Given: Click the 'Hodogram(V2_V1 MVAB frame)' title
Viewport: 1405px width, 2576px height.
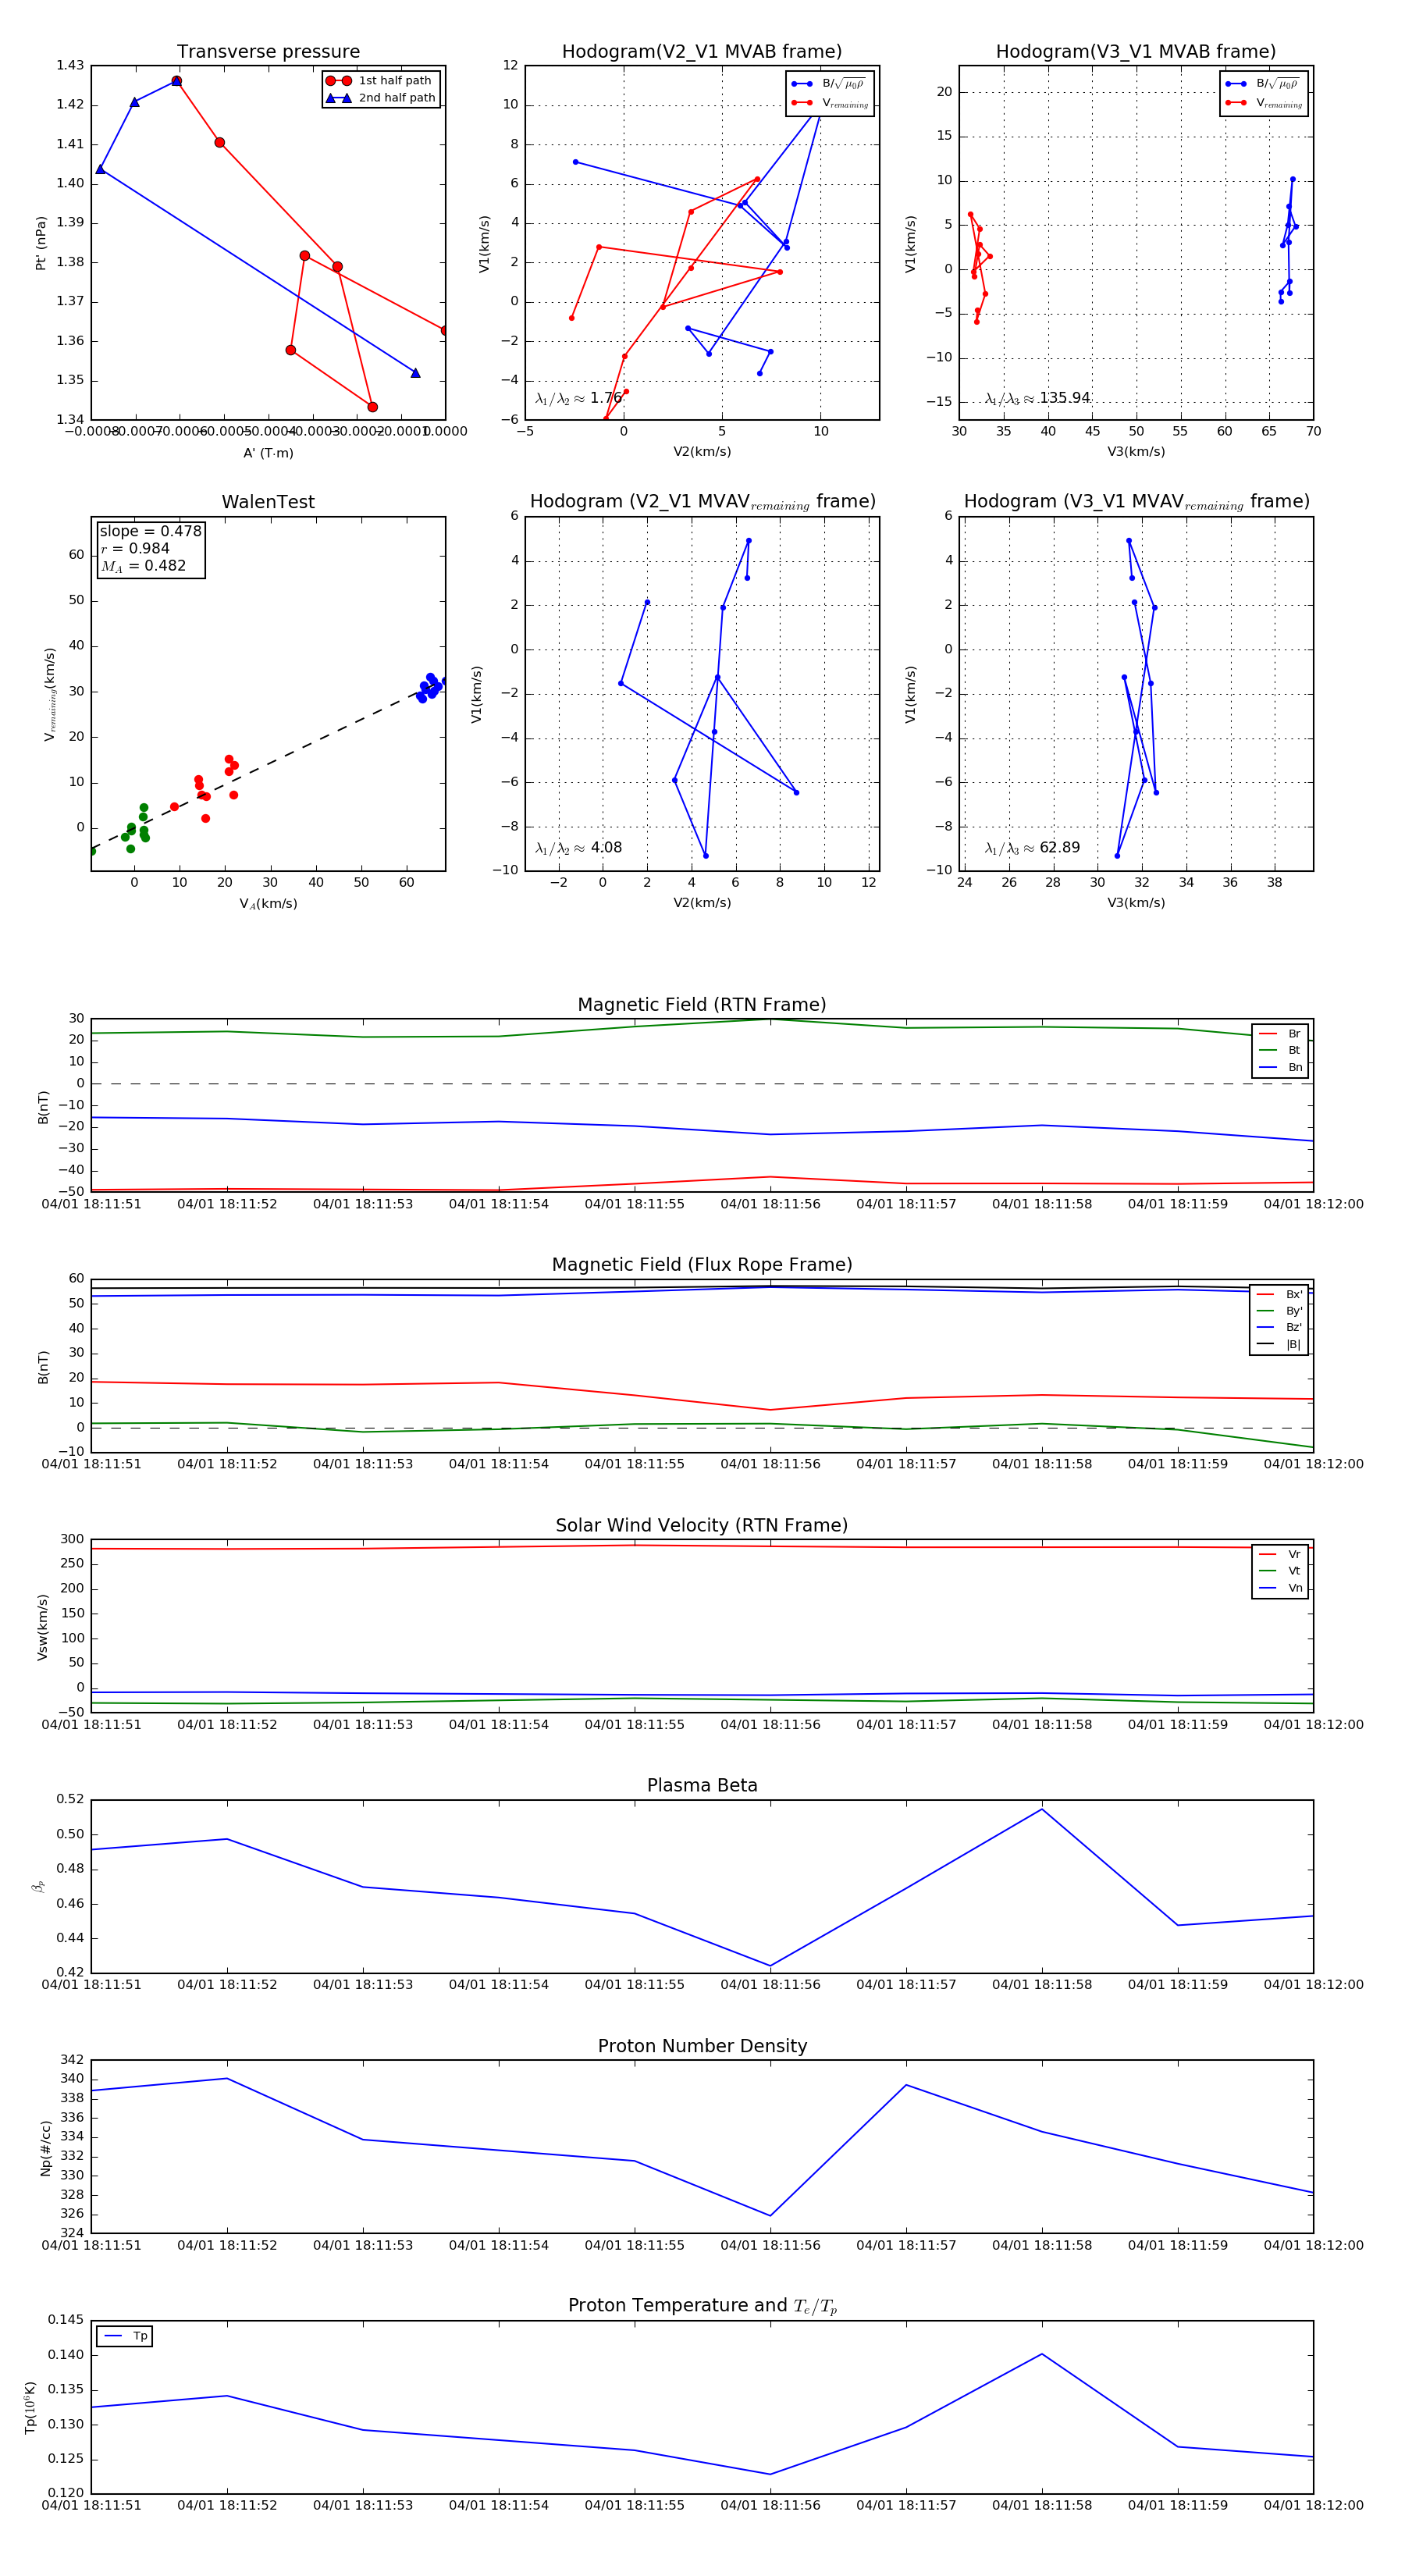Looking at the screenshot, I should tap(702, 51).
